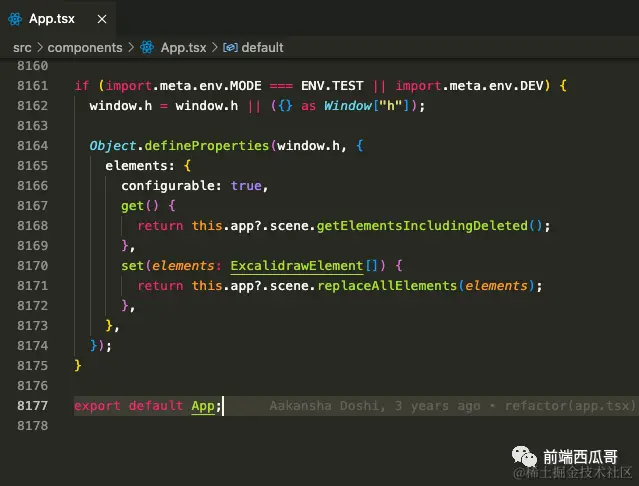Click the Object keyword on line 8164
Viewport: 639px width, 486px height.
[112, 146]
